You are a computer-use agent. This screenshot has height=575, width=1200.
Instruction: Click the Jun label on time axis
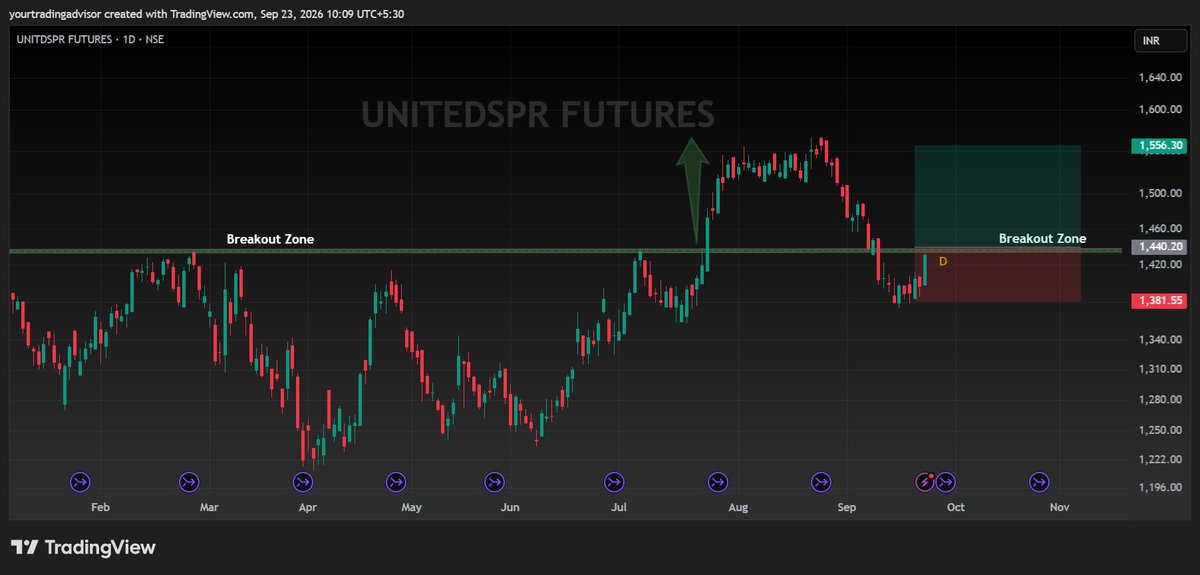[510, 508]
